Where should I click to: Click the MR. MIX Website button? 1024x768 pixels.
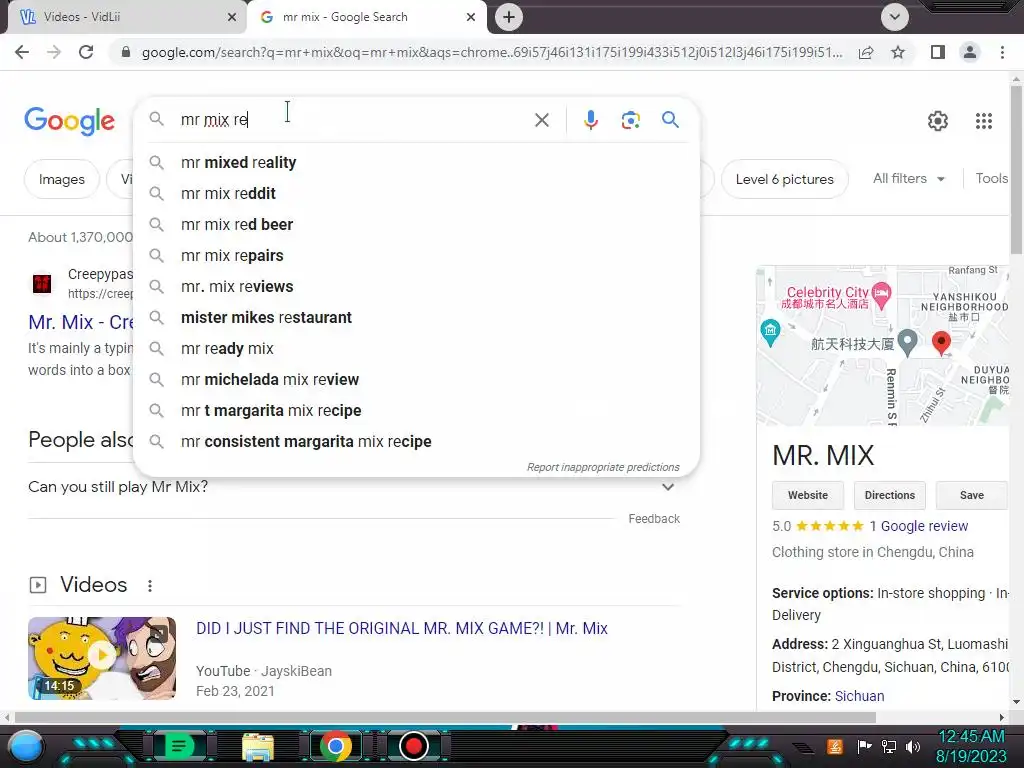tap(807, 495)
